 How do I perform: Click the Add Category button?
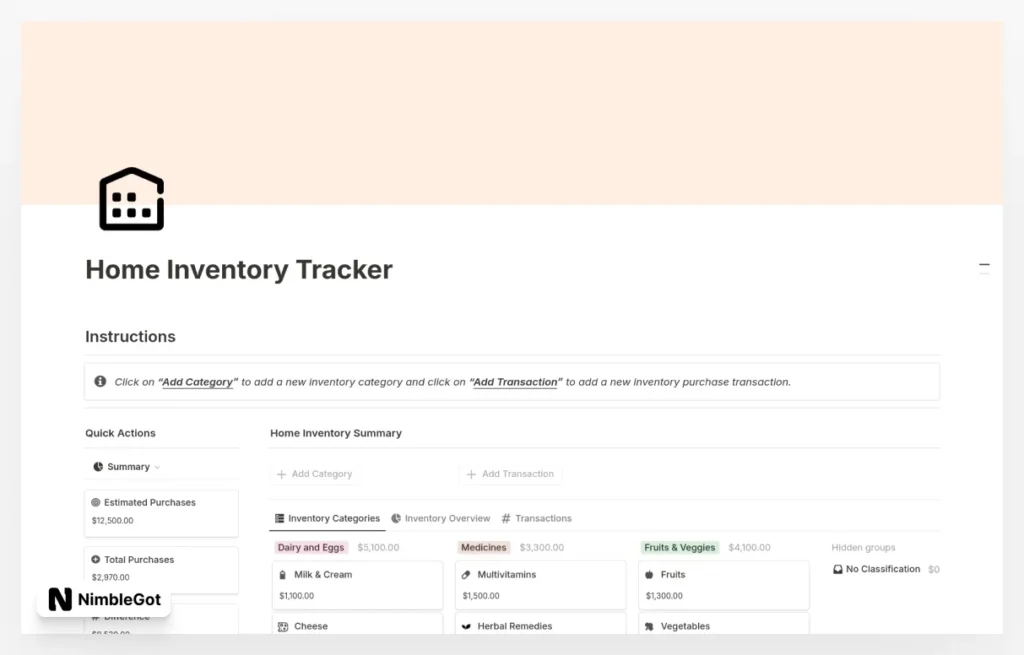(x=315, y=474)
